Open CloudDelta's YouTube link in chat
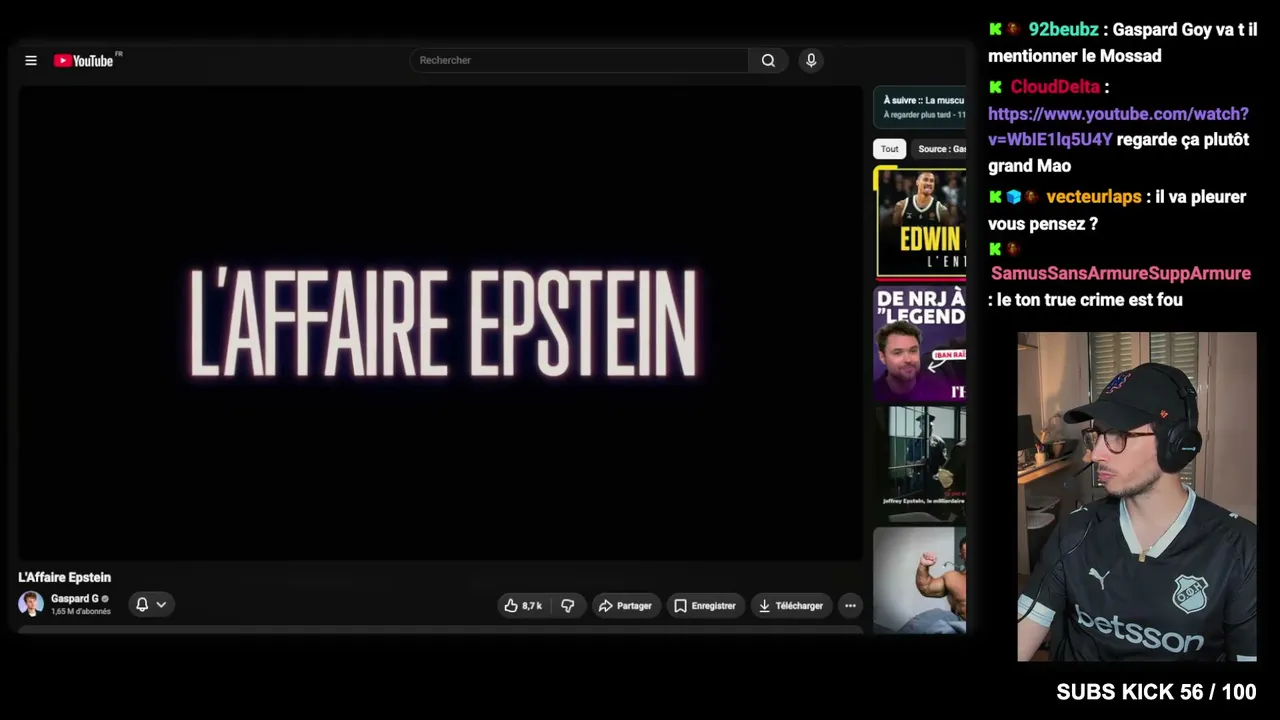 coord(1118,127)
